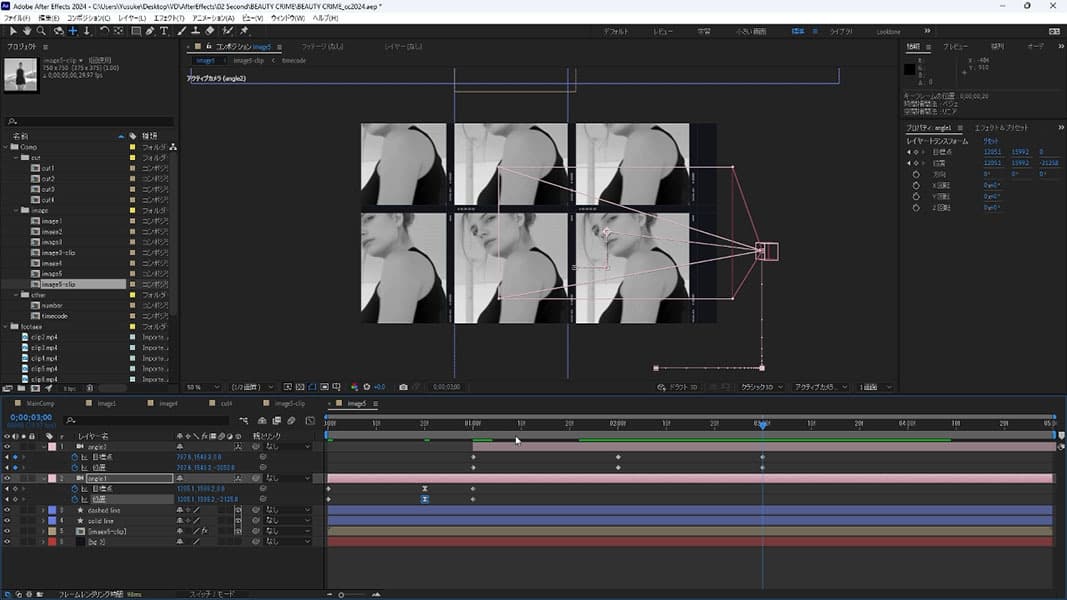This screenshot has height=600, width=1067.
Task: Select the Puppet Pin tool
Action: (x=244, y=31)
